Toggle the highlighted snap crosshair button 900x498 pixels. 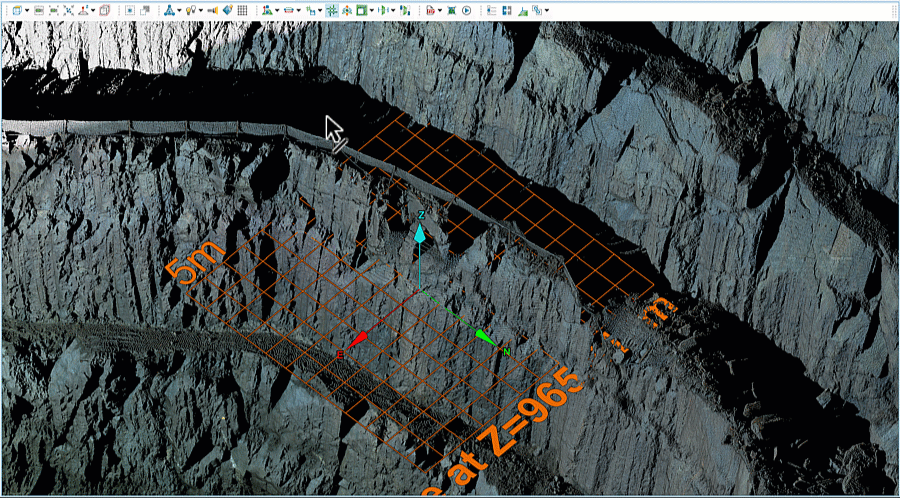(x=332, y=10)
